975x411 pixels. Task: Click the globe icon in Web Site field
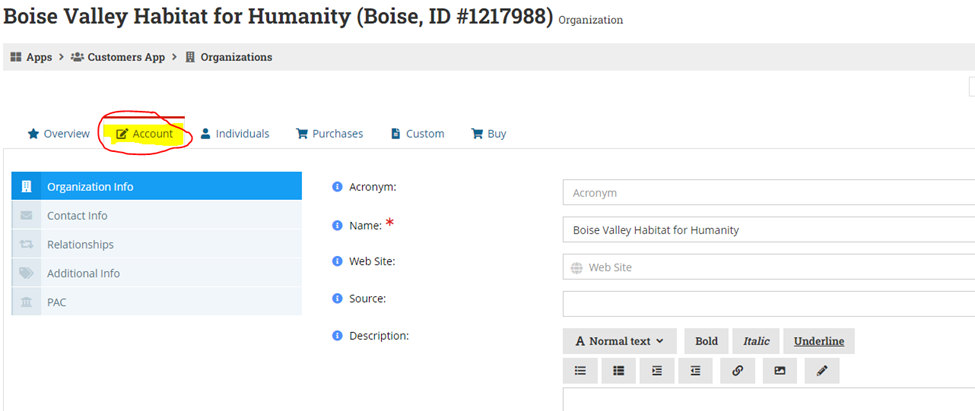576,268
